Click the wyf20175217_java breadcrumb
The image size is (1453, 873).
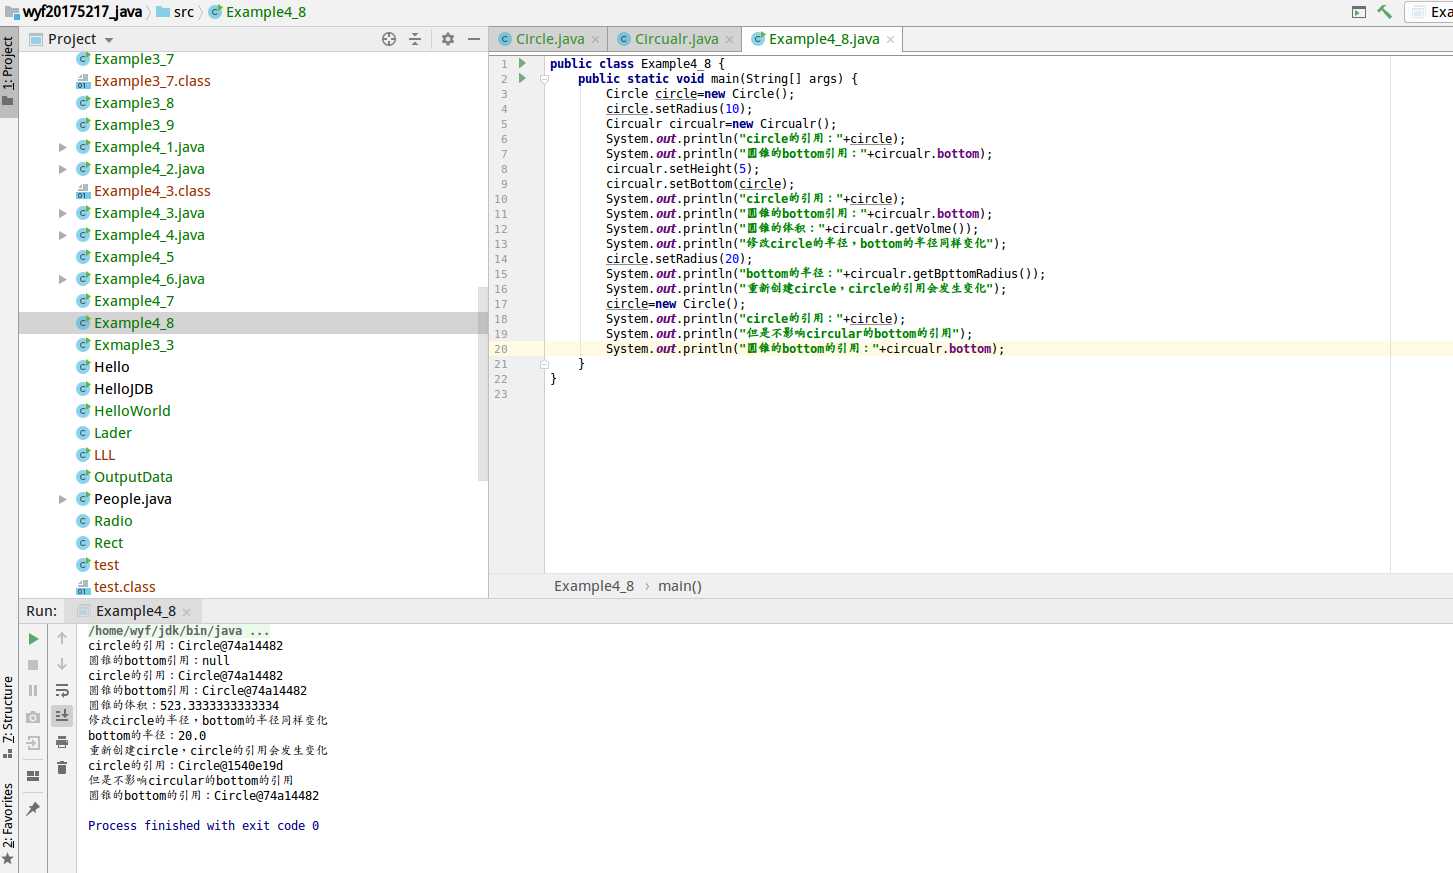click(73, 12)
